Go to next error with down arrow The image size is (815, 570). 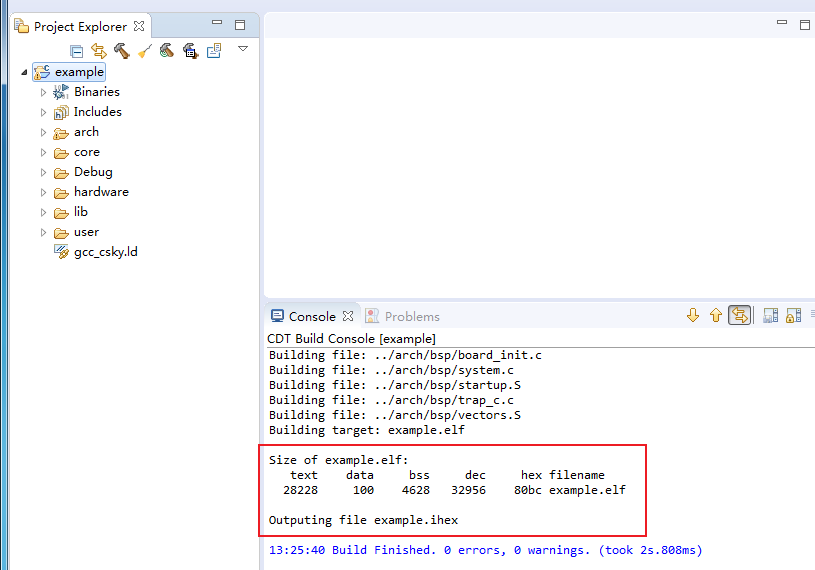pyautogui.click(x=693, y=315)
